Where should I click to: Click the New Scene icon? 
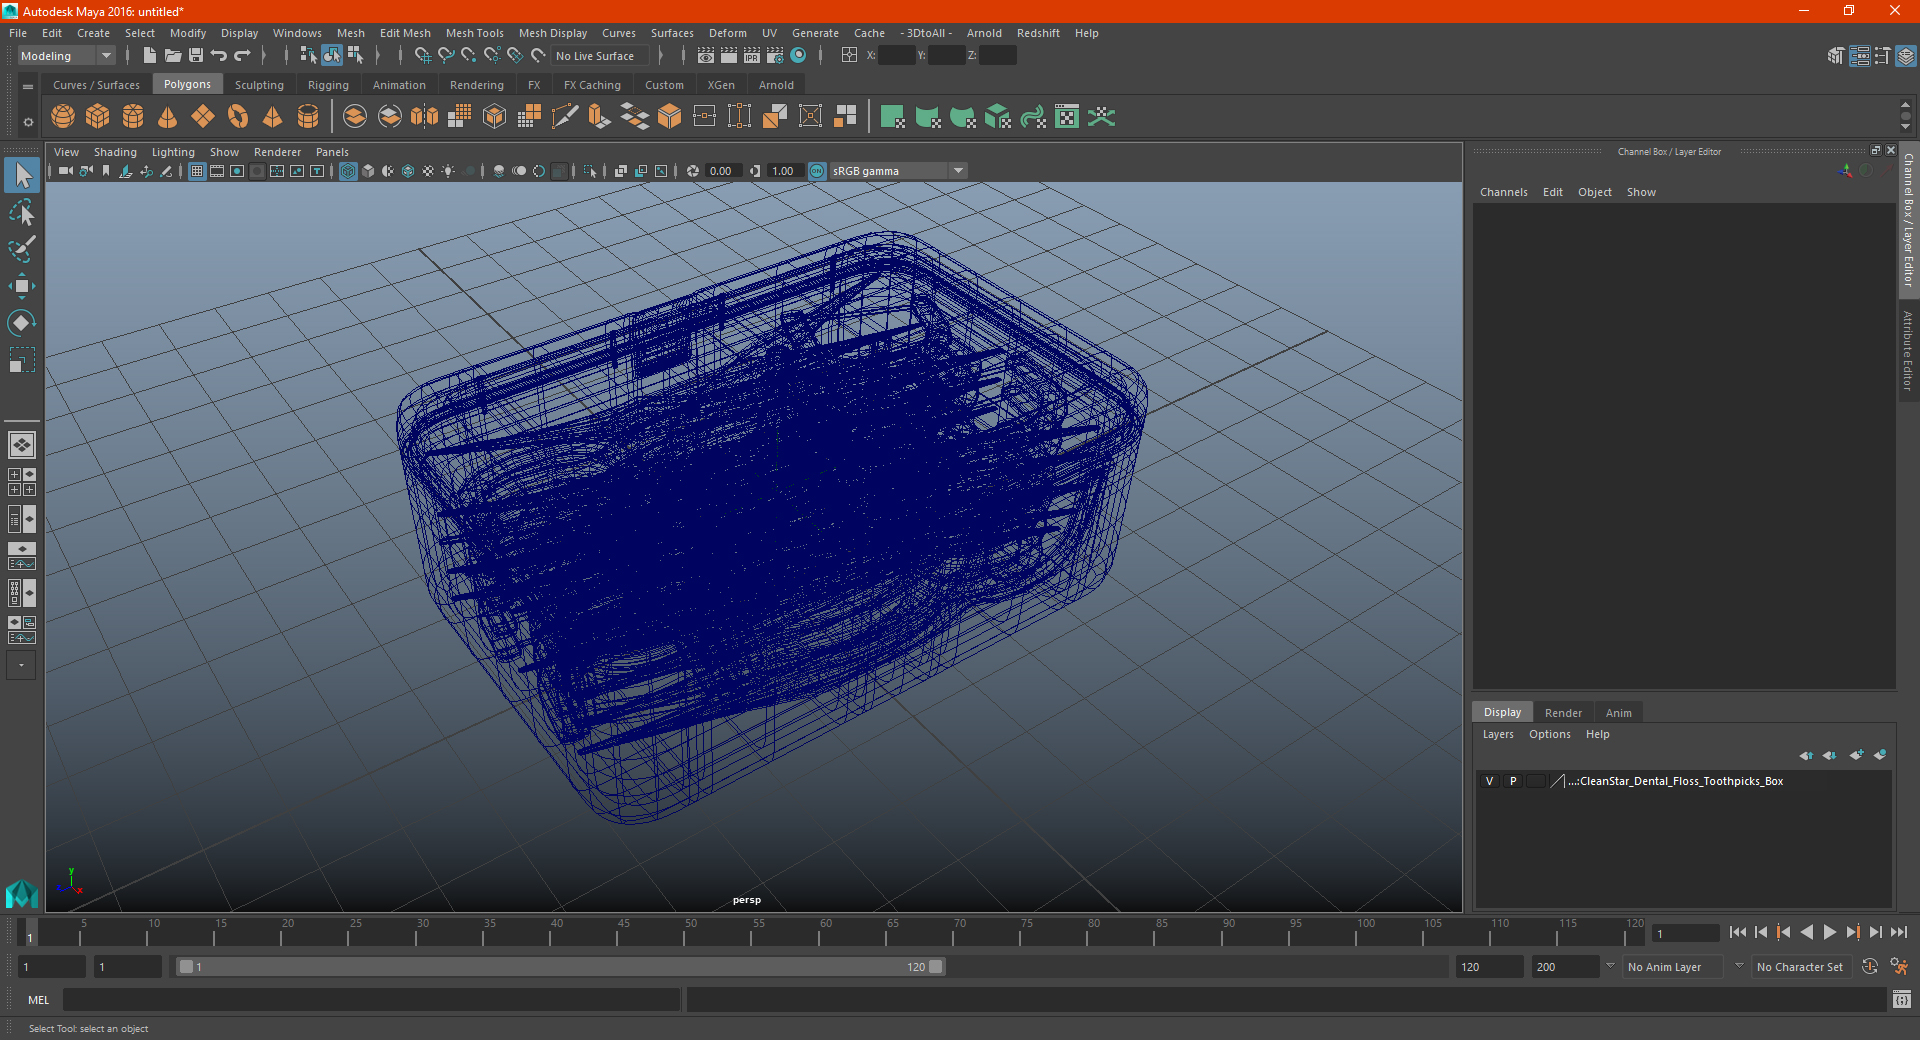pos(149,56)
